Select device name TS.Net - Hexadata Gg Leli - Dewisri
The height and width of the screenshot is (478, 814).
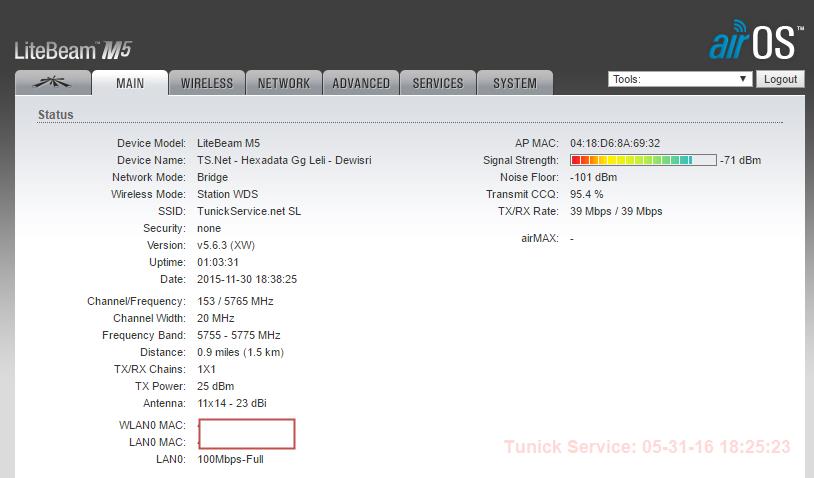click(284, 160)
